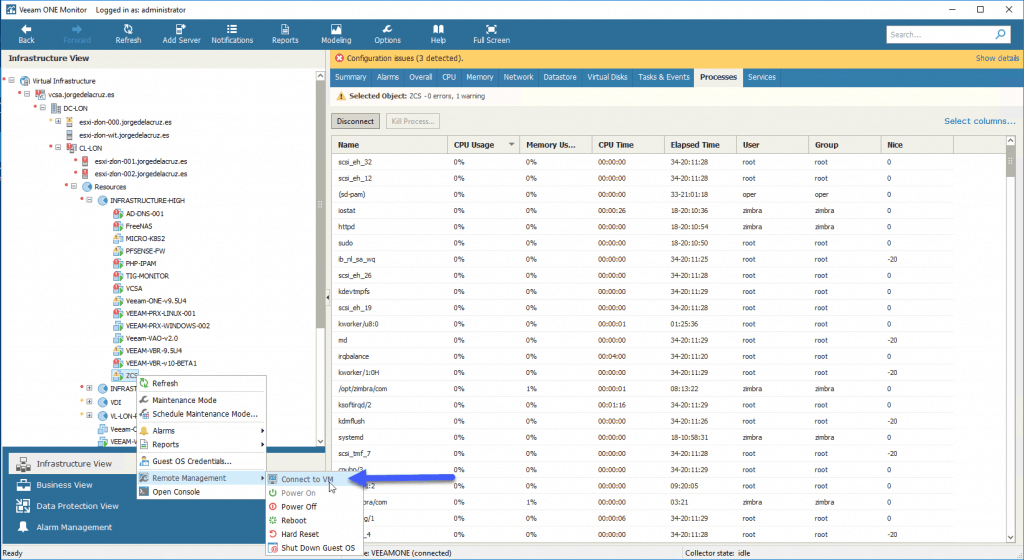Sort by the CPU Usage column dropdown arrow
Image resolution: width=1024 pixels, height=560 pixels.
coord(511,145)
